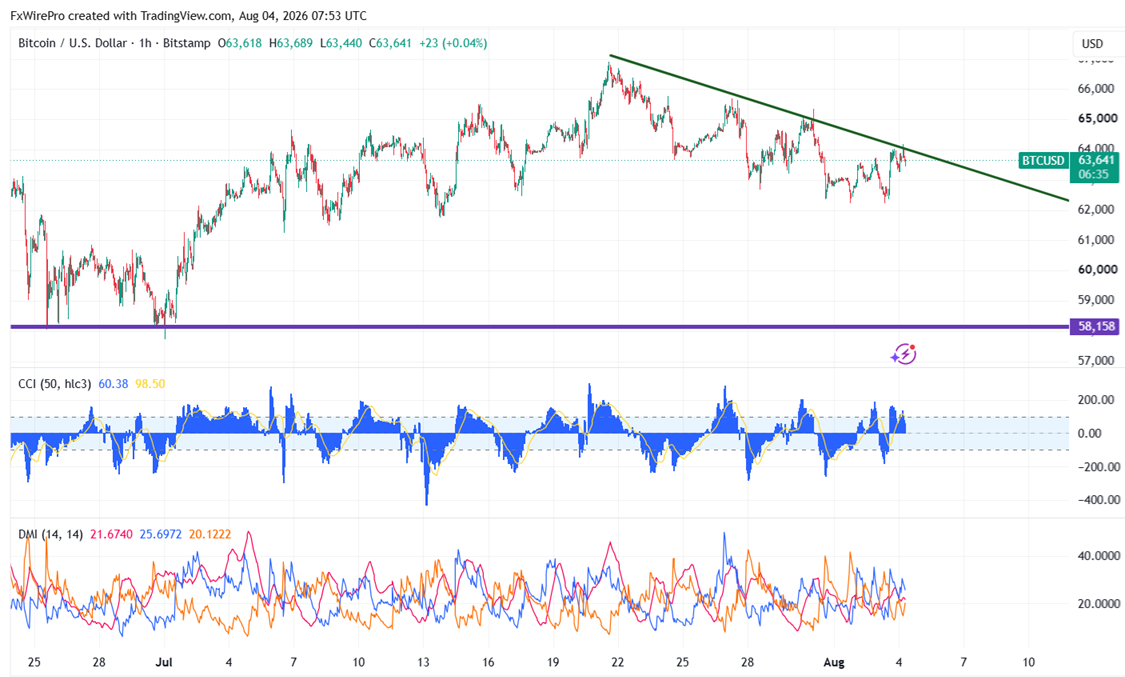Click the FxWirePro TradingView attribution header

(189, 15)
